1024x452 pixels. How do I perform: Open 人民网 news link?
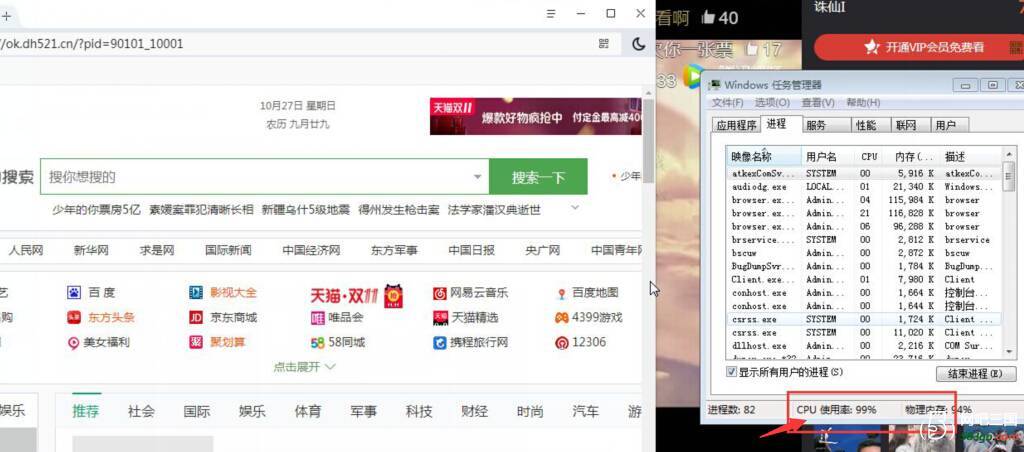click(25, 250)
